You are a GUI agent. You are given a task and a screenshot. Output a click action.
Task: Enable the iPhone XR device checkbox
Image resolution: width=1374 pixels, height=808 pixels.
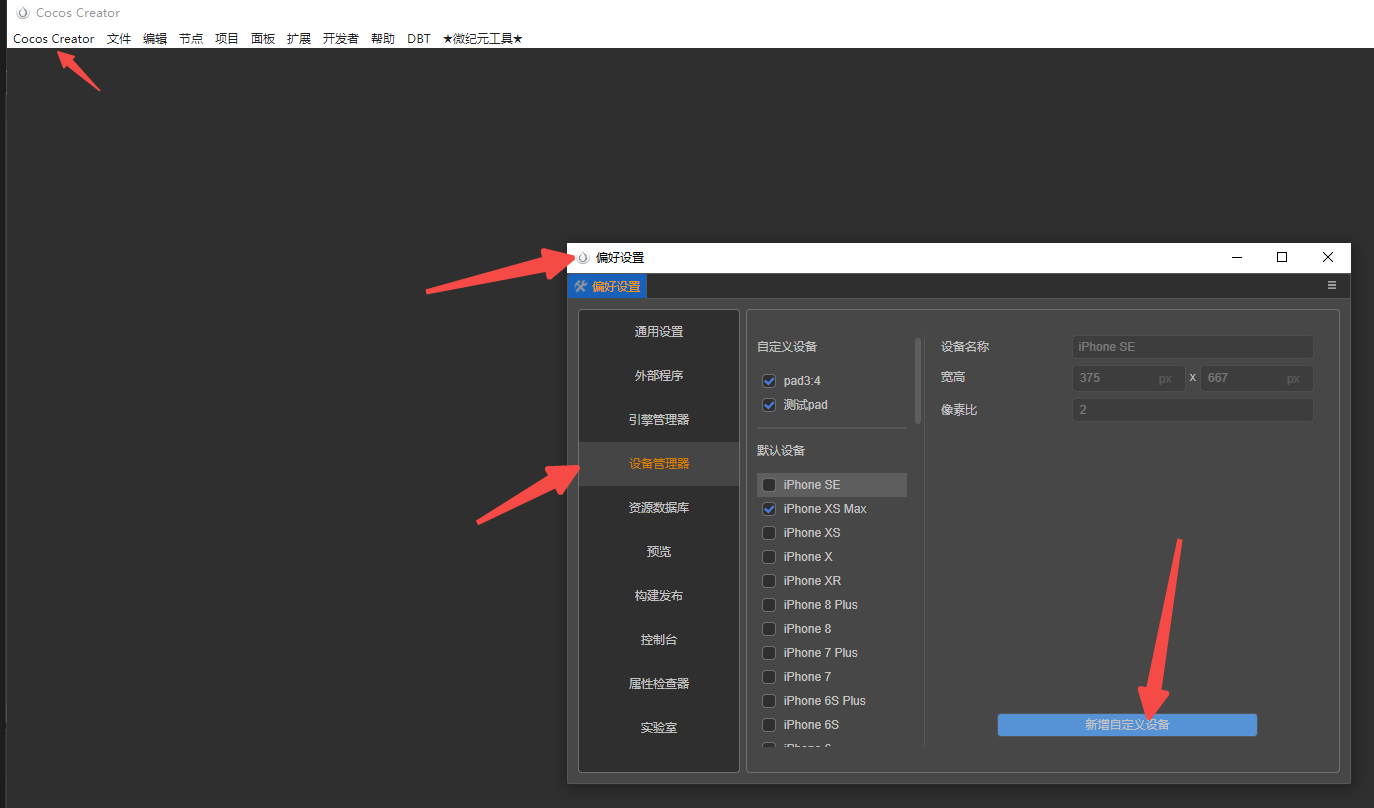click(x=769, y=581)
